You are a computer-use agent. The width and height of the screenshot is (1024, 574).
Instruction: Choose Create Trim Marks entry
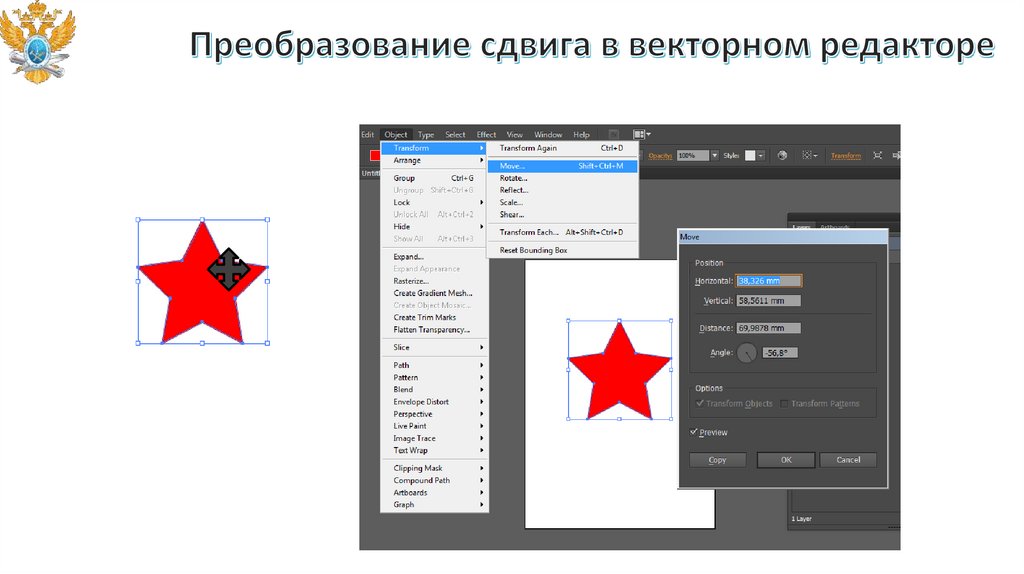point(434,317)
